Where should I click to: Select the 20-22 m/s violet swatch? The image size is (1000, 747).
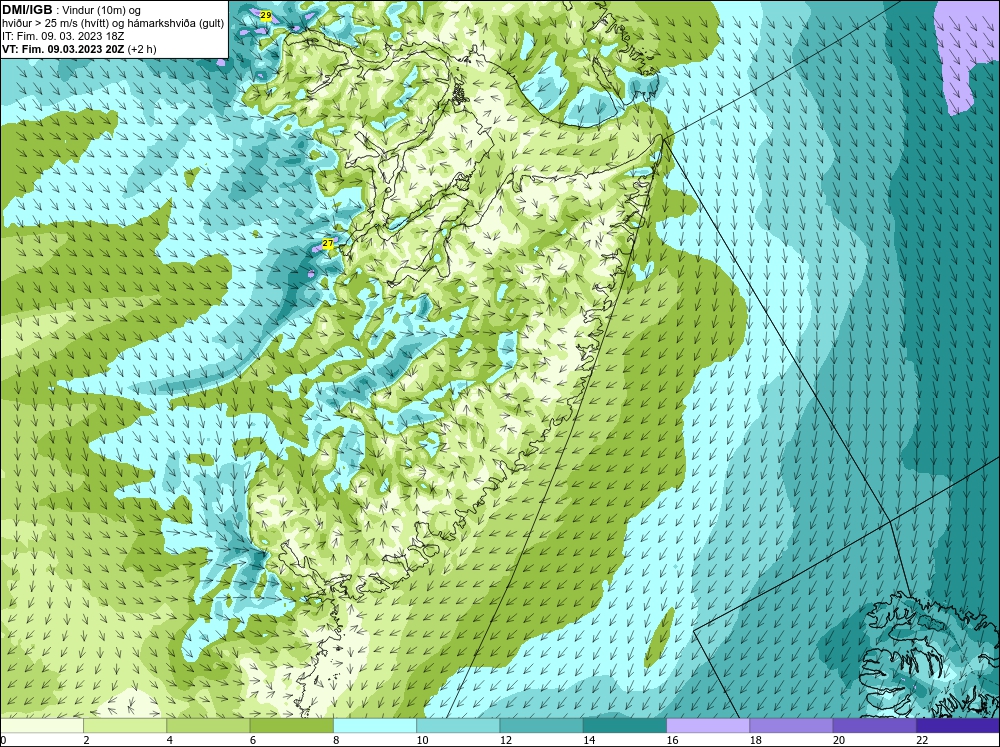click(874, 726)
